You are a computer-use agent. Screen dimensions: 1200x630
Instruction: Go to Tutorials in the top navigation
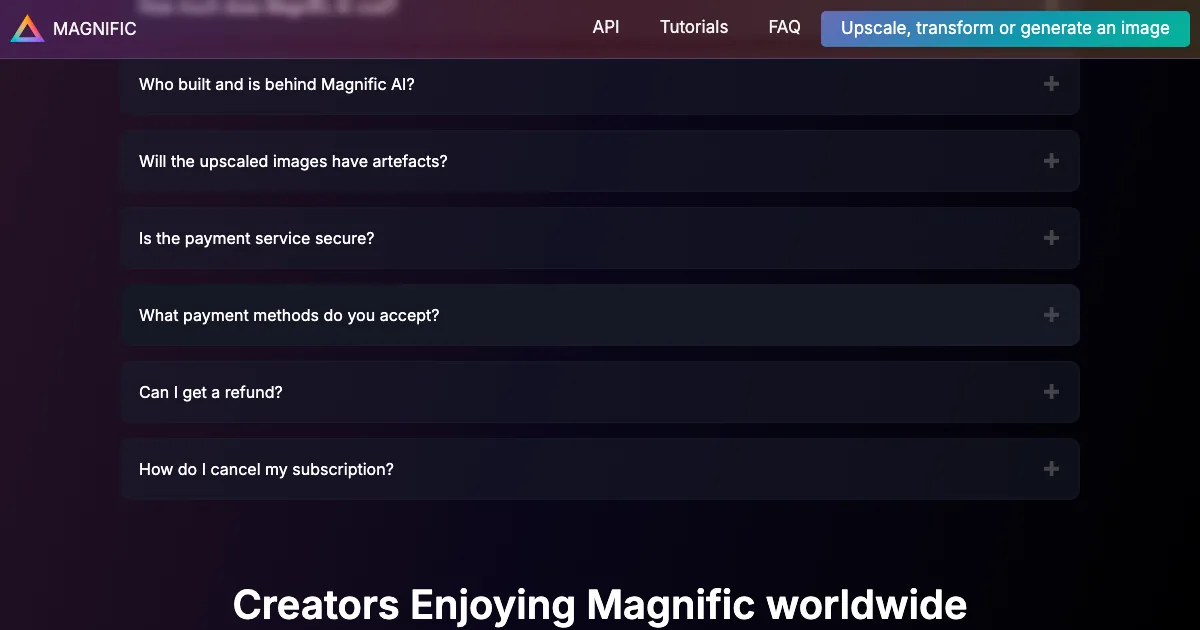pos(694,28)
